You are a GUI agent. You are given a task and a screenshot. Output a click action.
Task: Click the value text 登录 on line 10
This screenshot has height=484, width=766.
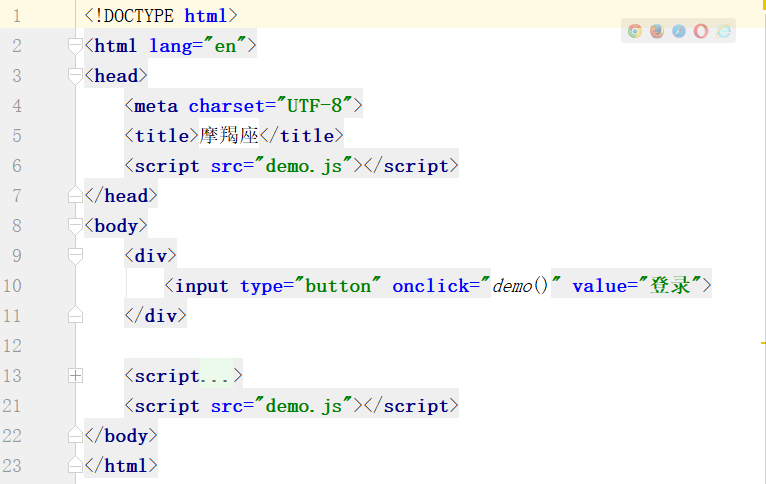click(670, 285)
